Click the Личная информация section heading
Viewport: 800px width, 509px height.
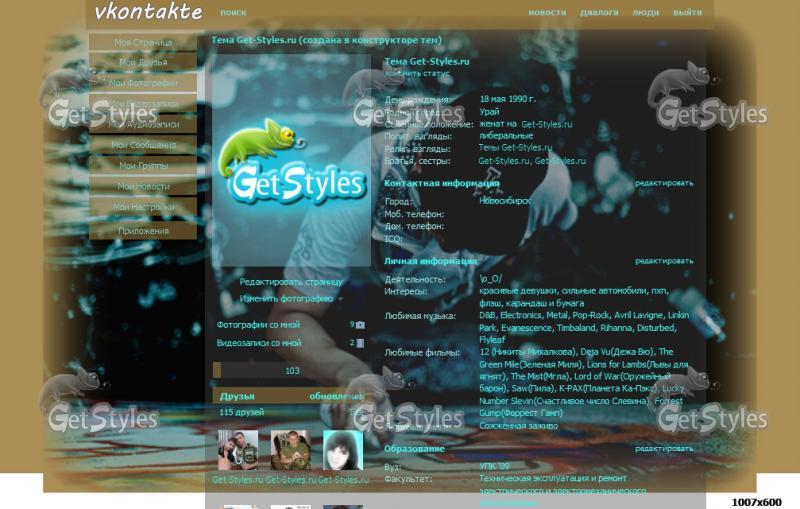pos(431,261)
